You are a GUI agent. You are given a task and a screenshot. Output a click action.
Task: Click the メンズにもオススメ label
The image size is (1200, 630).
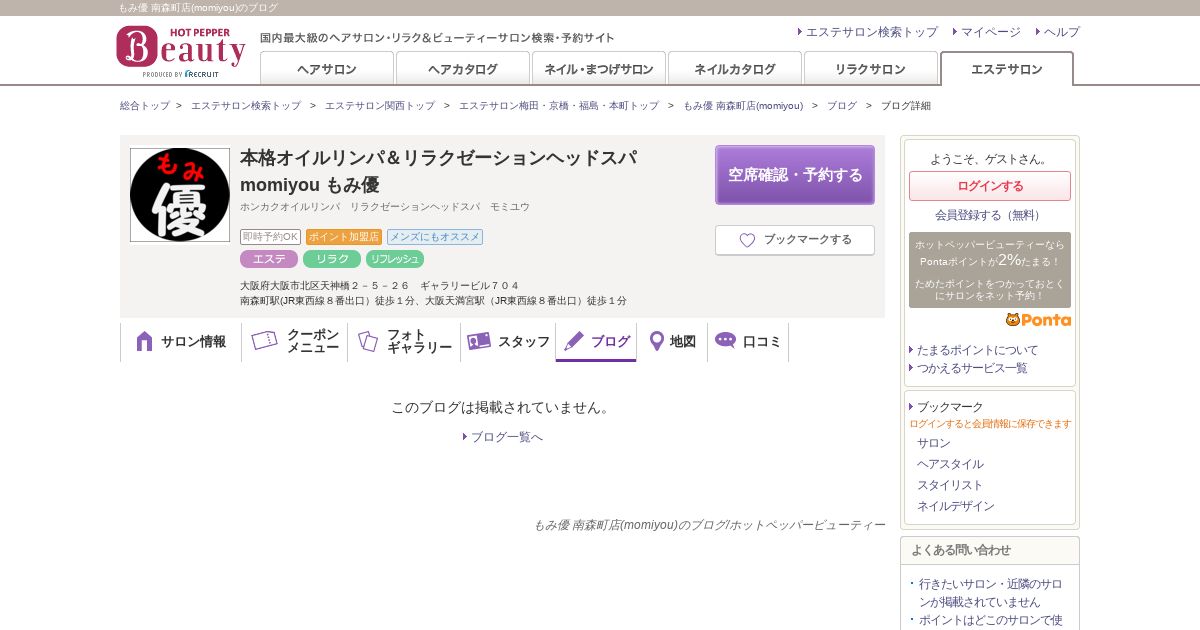[435, 237]
